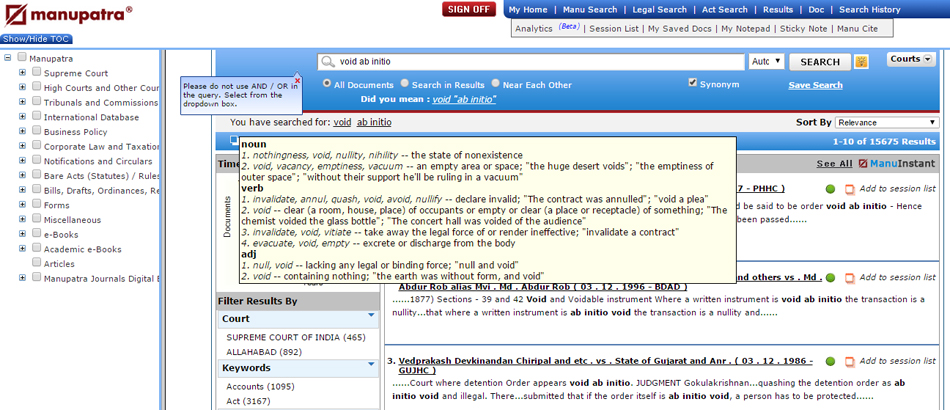Select the All Documents radio button
Screen dimensions: 950x410
tap(327, 83)
